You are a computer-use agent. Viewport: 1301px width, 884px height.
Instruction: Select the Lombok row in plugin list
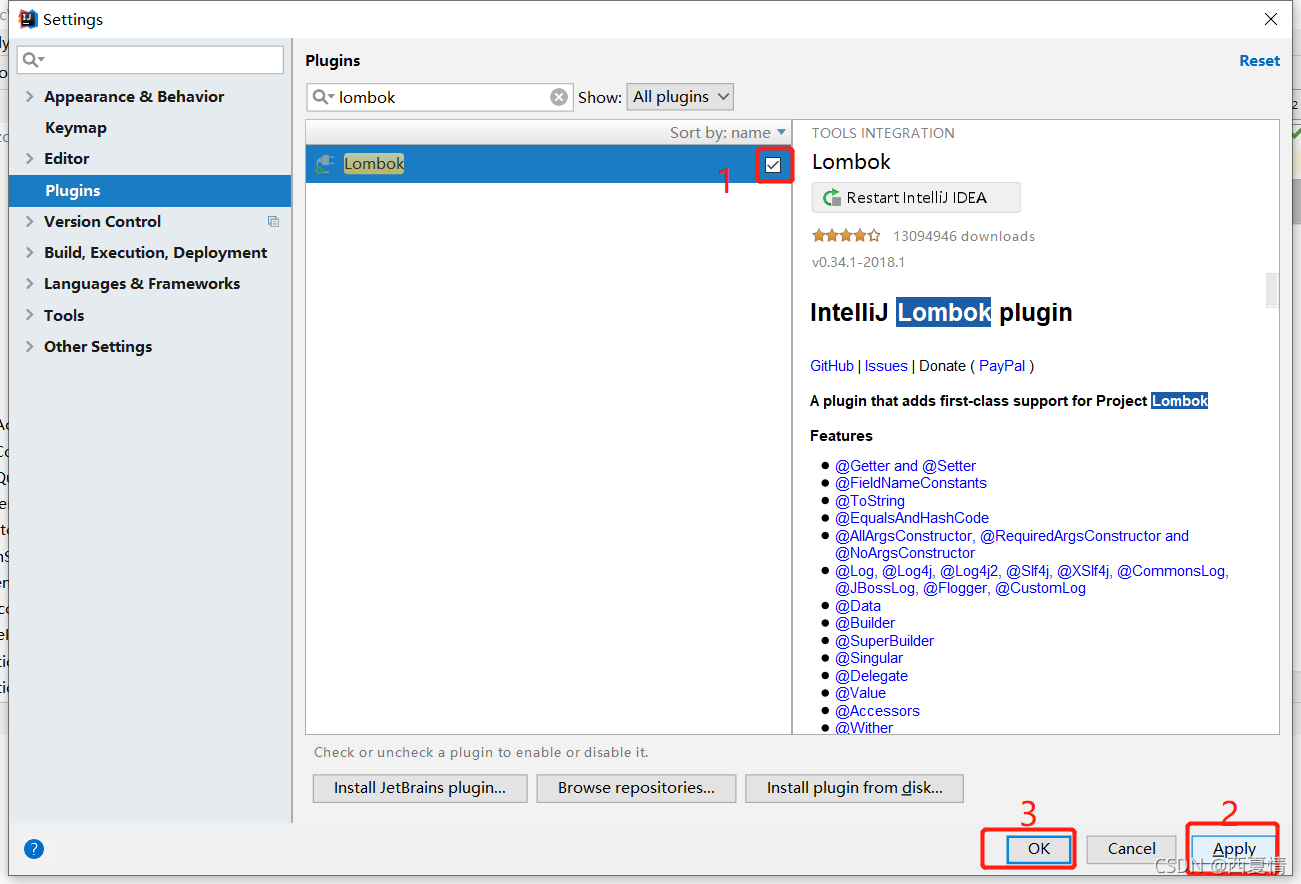(548, 164)
